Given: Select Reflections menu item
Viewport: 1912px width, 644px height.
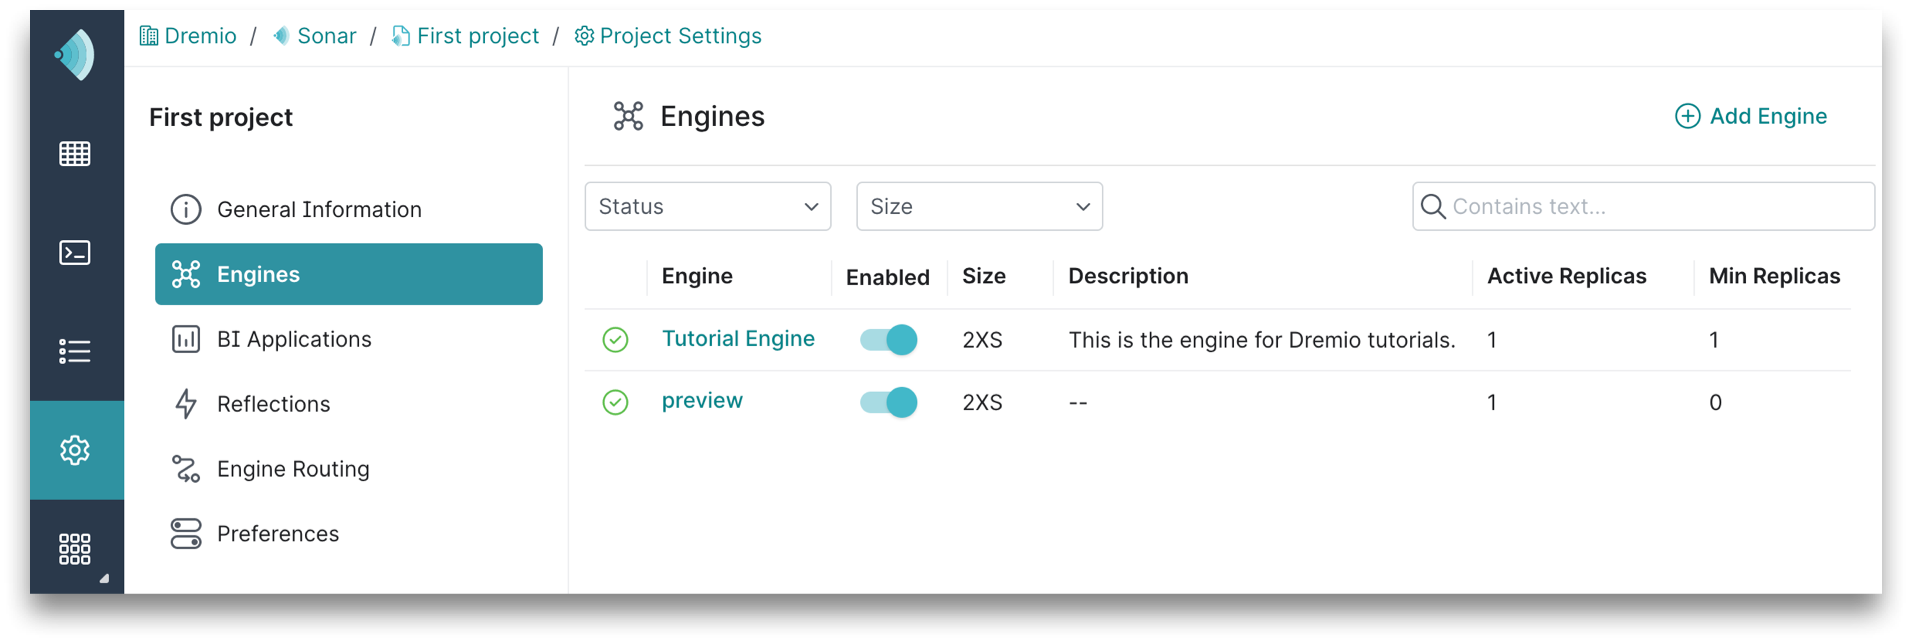Looking at the screenshot, I should [x=349, y=404].
